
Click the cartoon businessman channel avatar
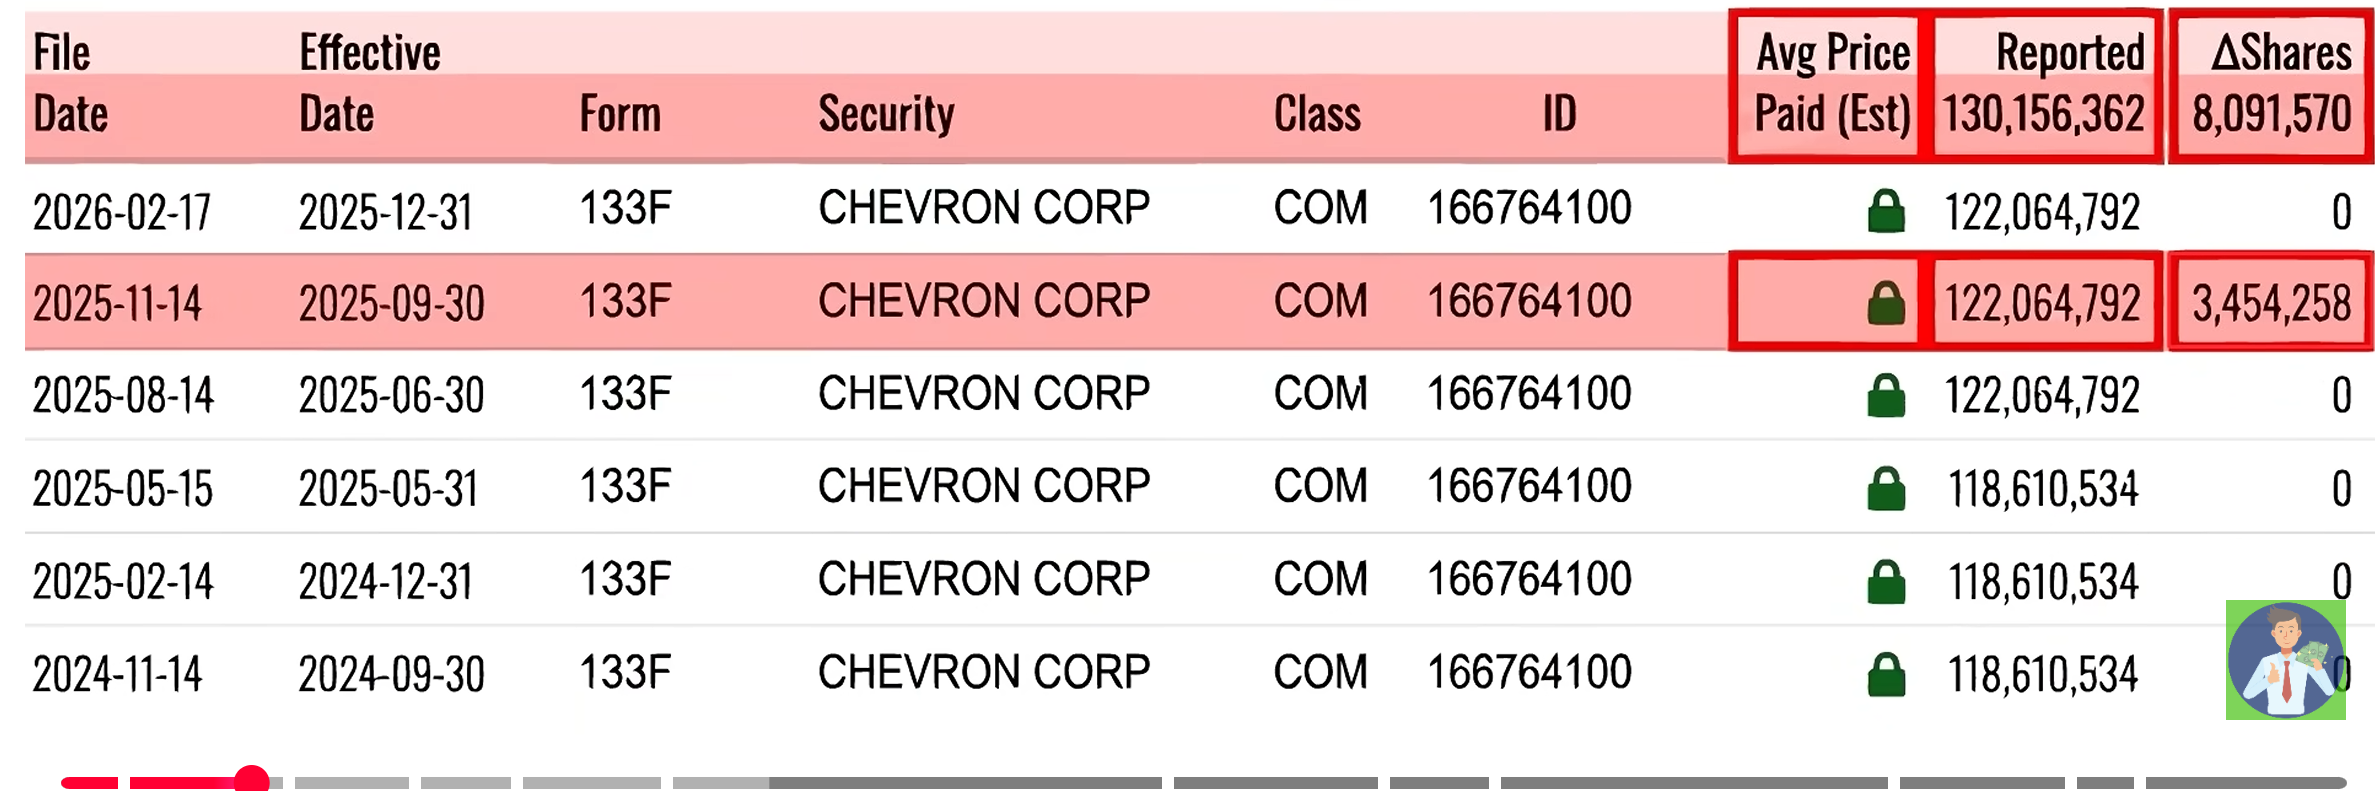(x=2285, y=660)
